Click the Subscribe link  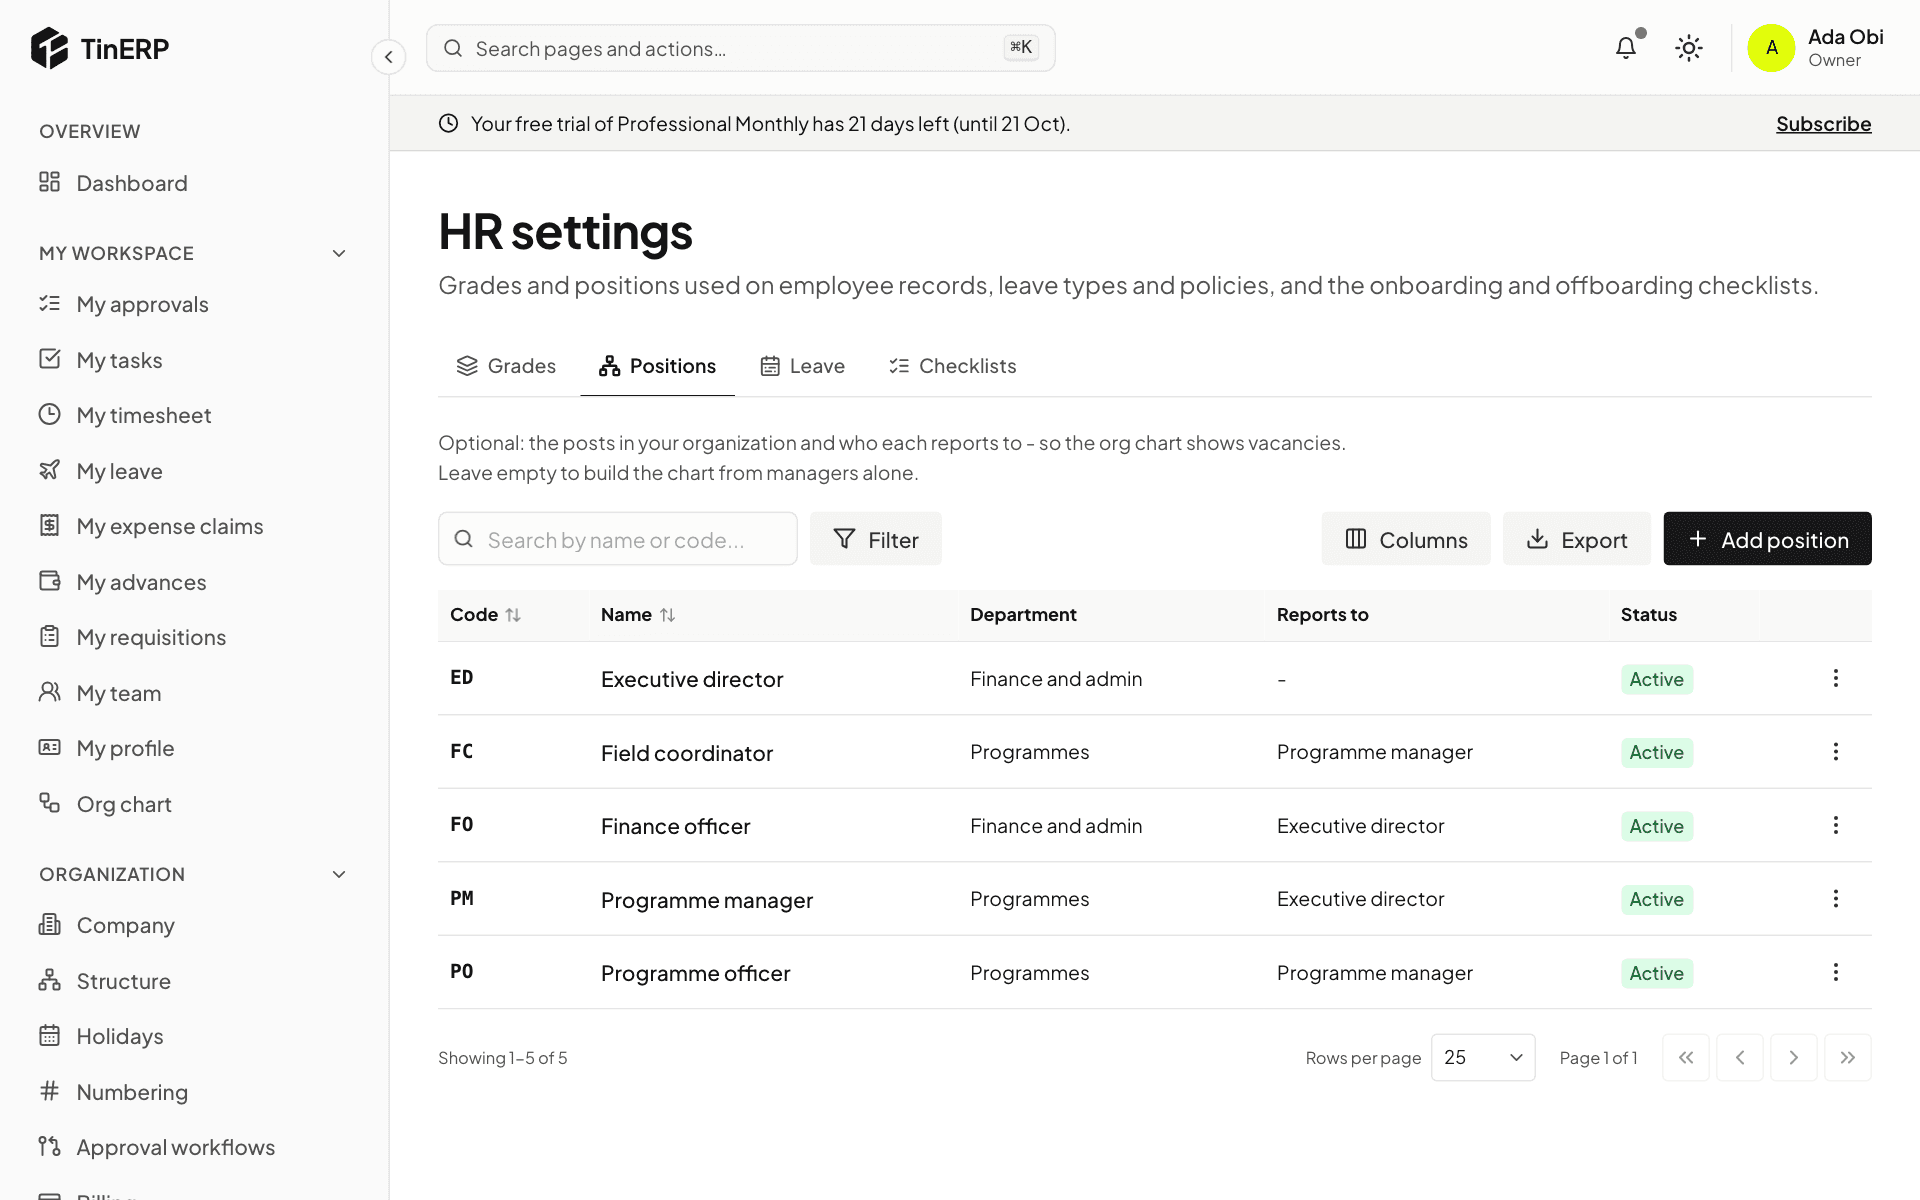coord(1823,123)
